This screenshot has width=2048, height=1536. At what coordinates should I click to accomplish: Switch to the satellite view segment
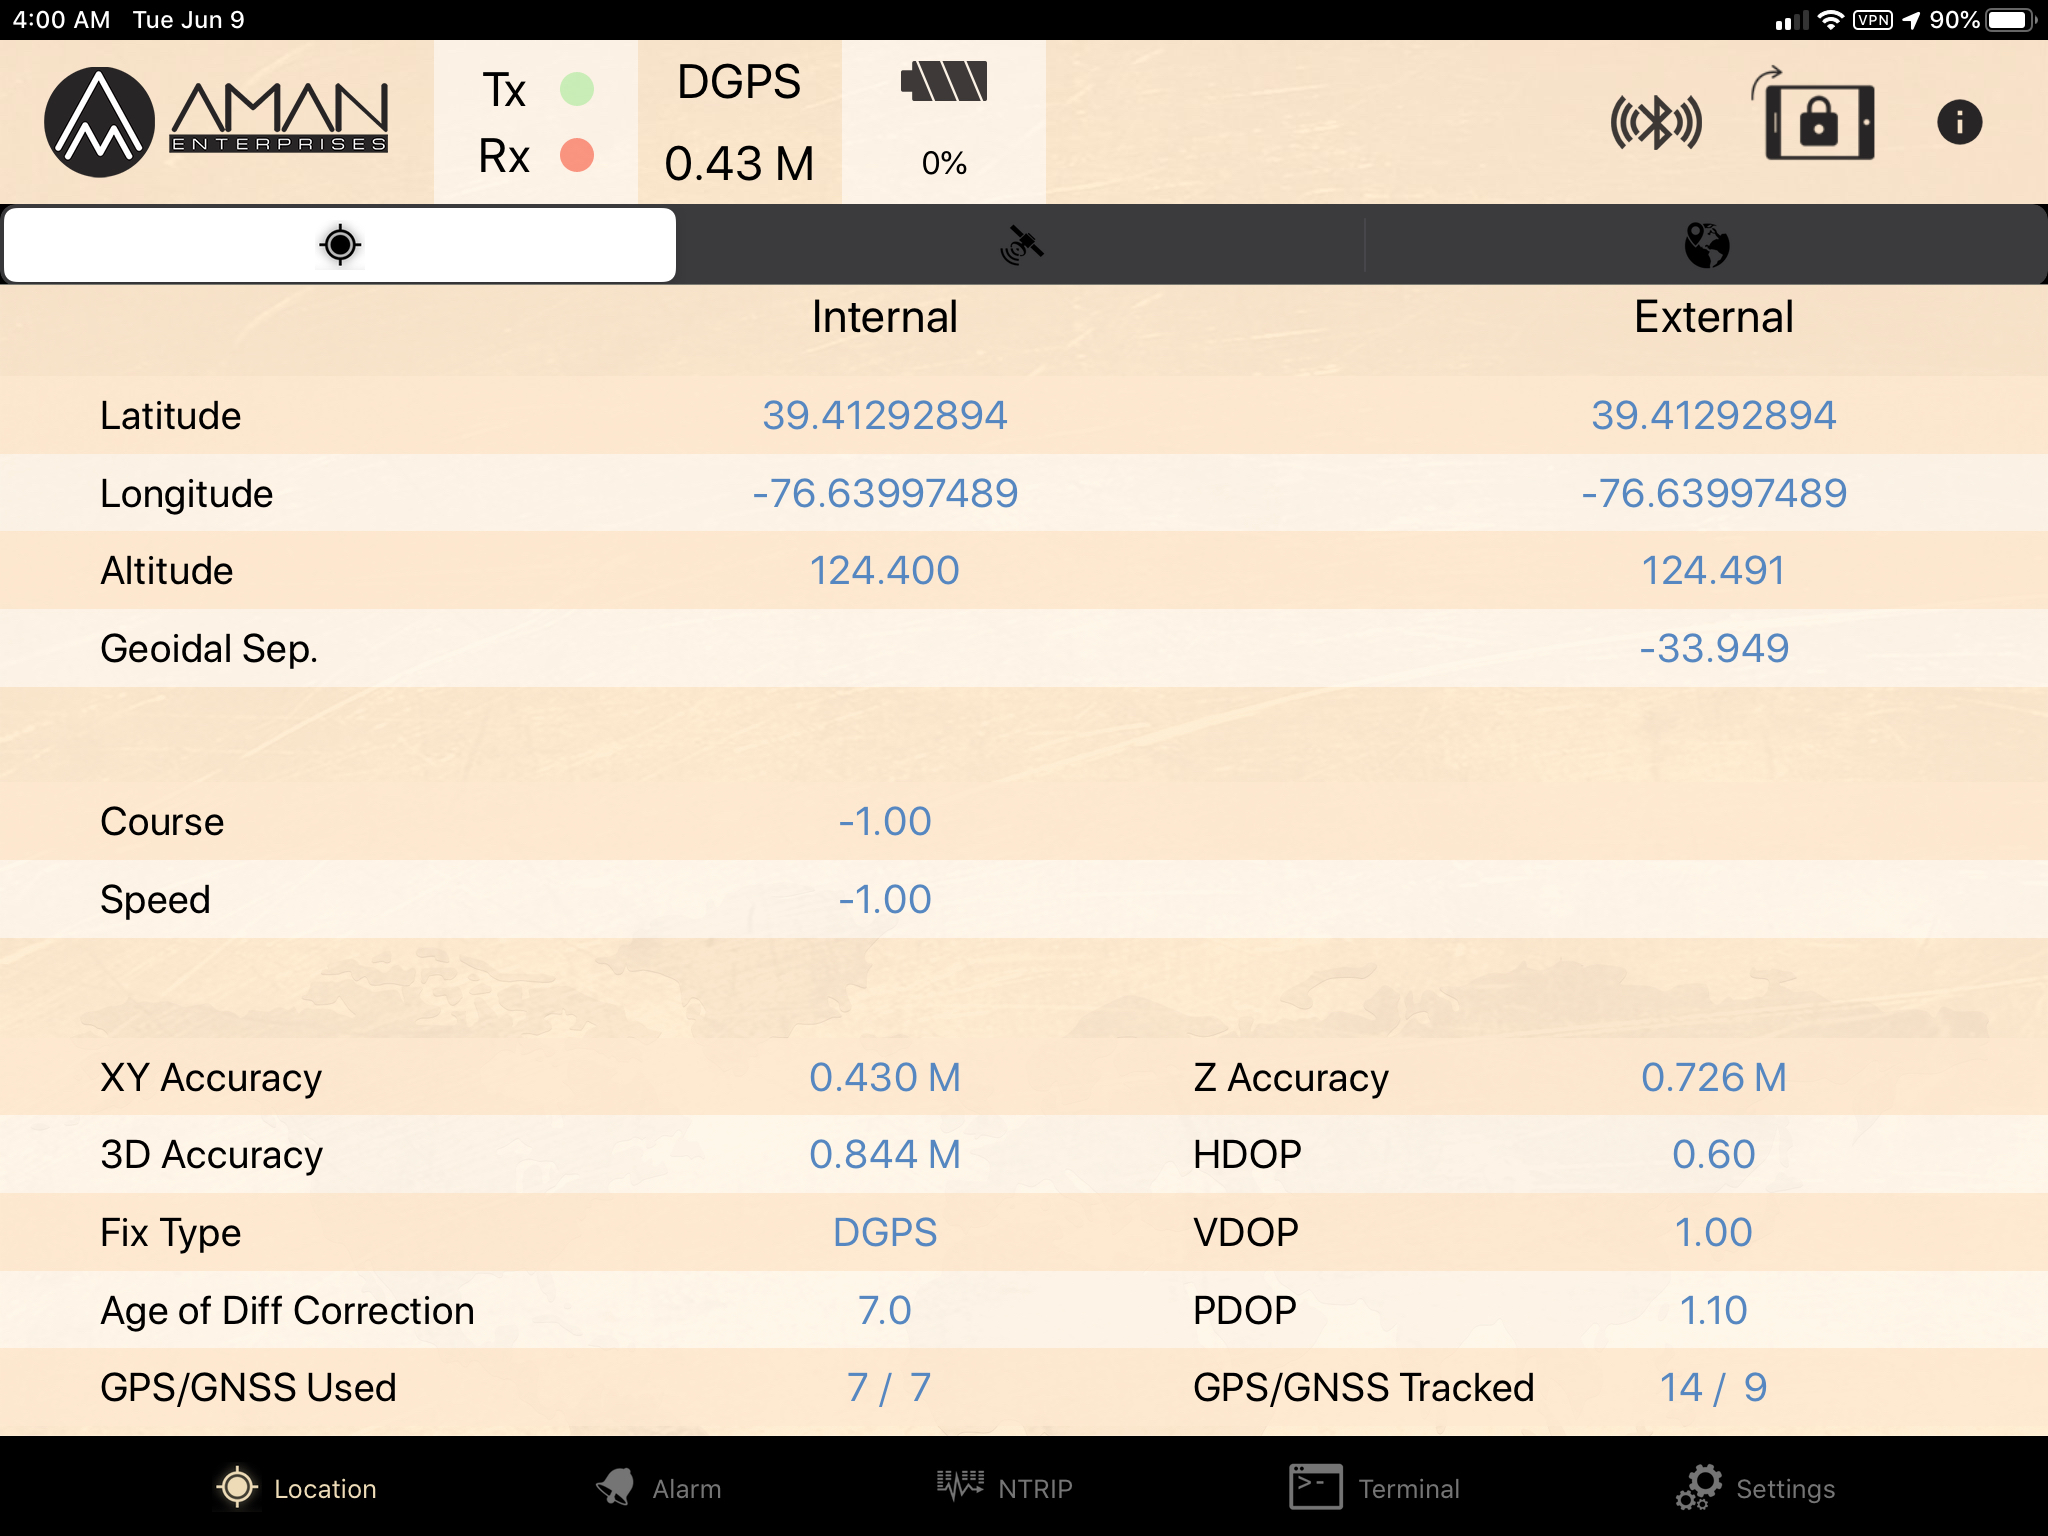tap(1021, 245)
